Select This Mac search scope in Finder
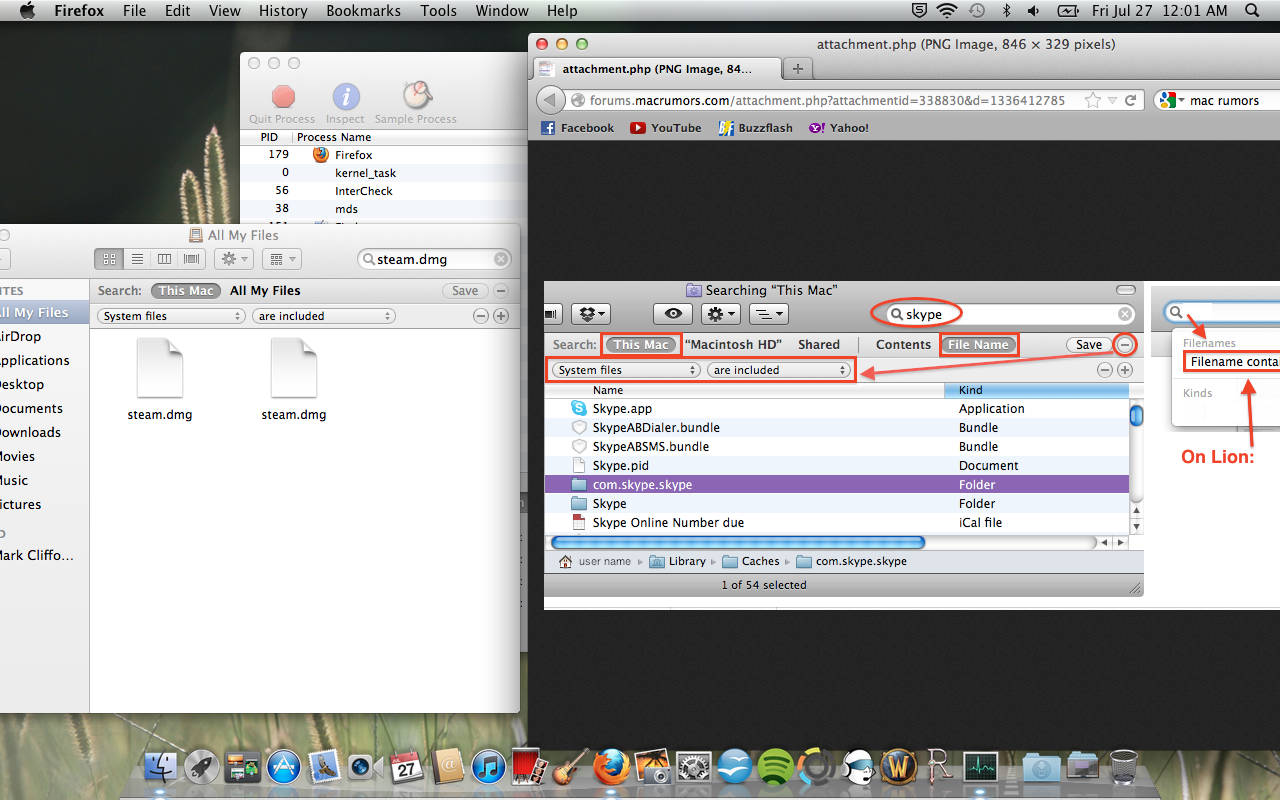 click(186, 291)
